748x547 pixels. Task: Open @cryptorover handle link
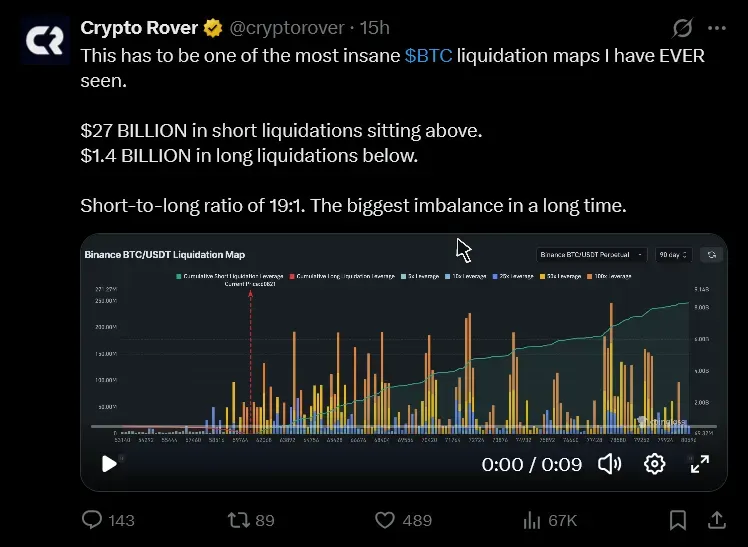point(287,28)
